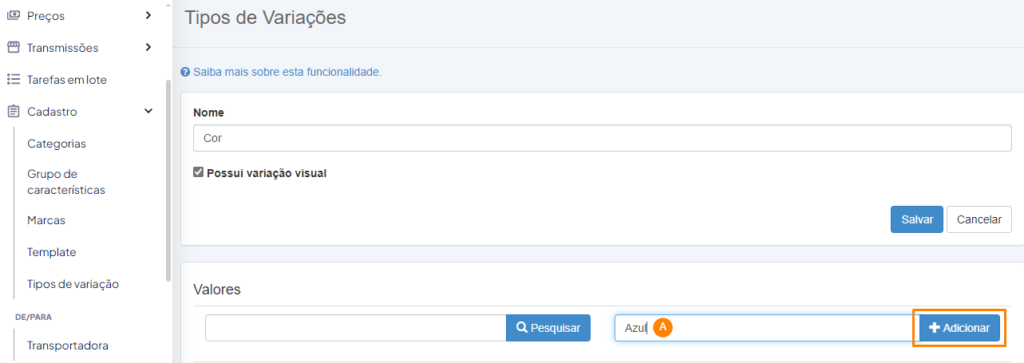
Task: Click the orange A marker badge
Action: tap(663, 328)
